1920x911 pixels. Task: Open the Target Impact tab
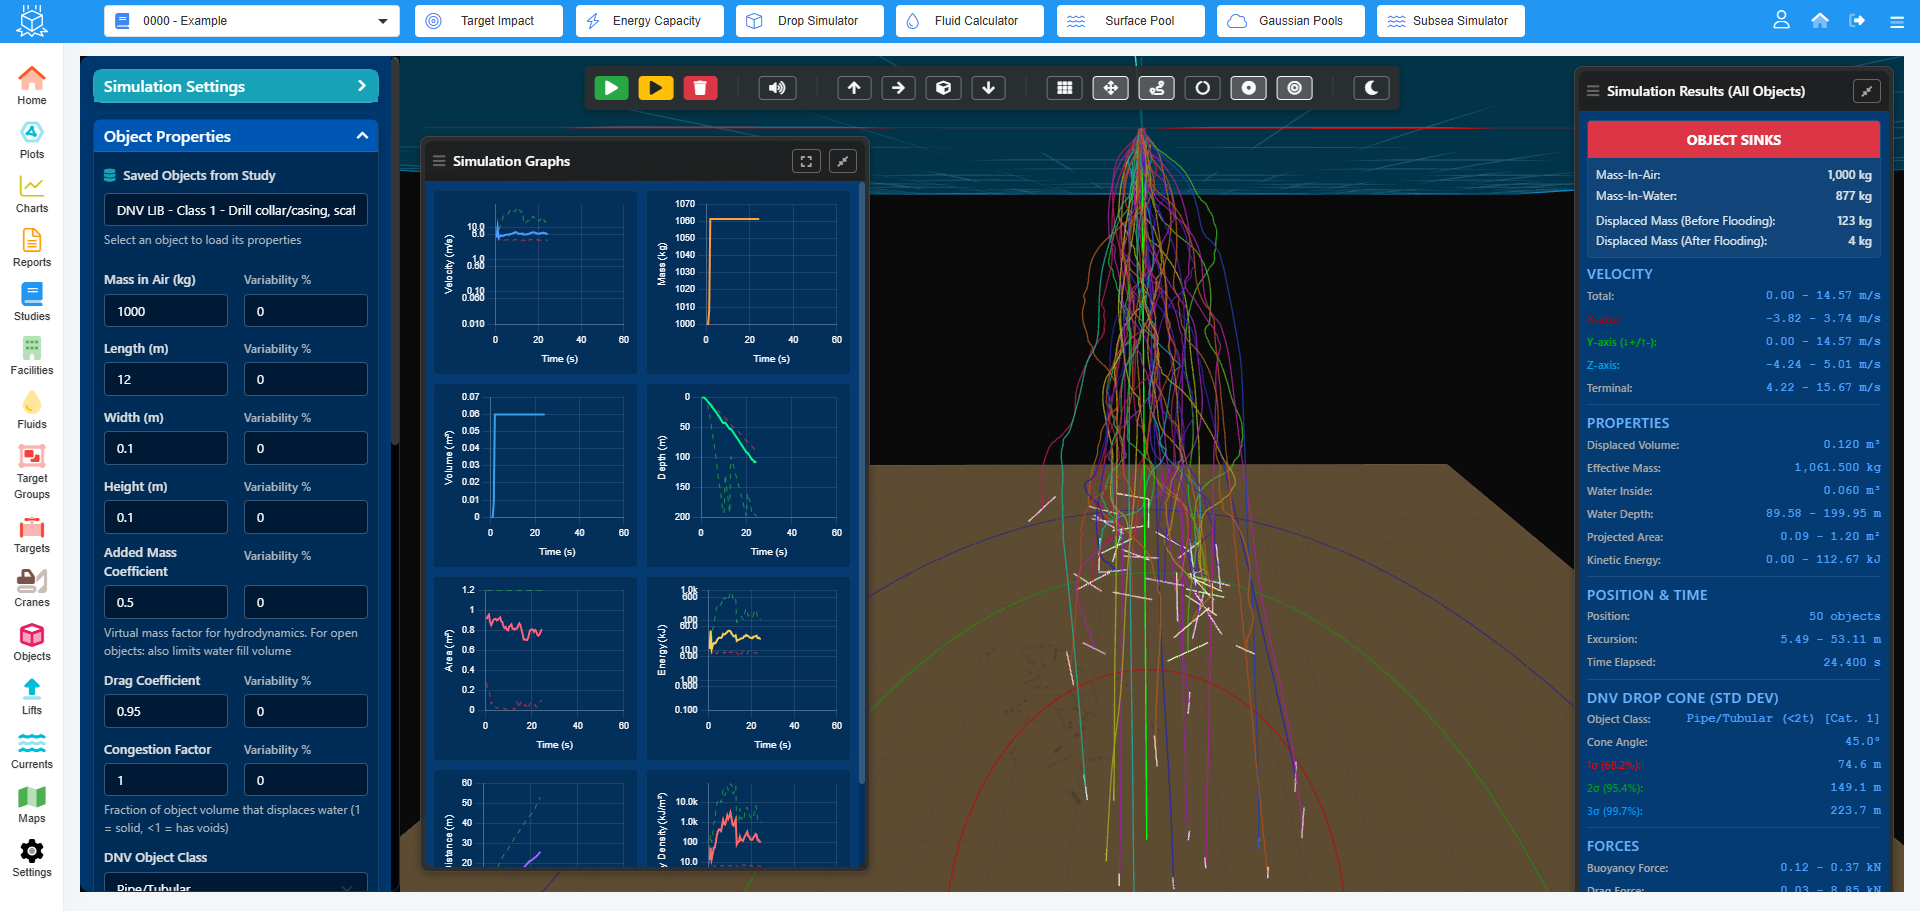click(x=487, y=20)
